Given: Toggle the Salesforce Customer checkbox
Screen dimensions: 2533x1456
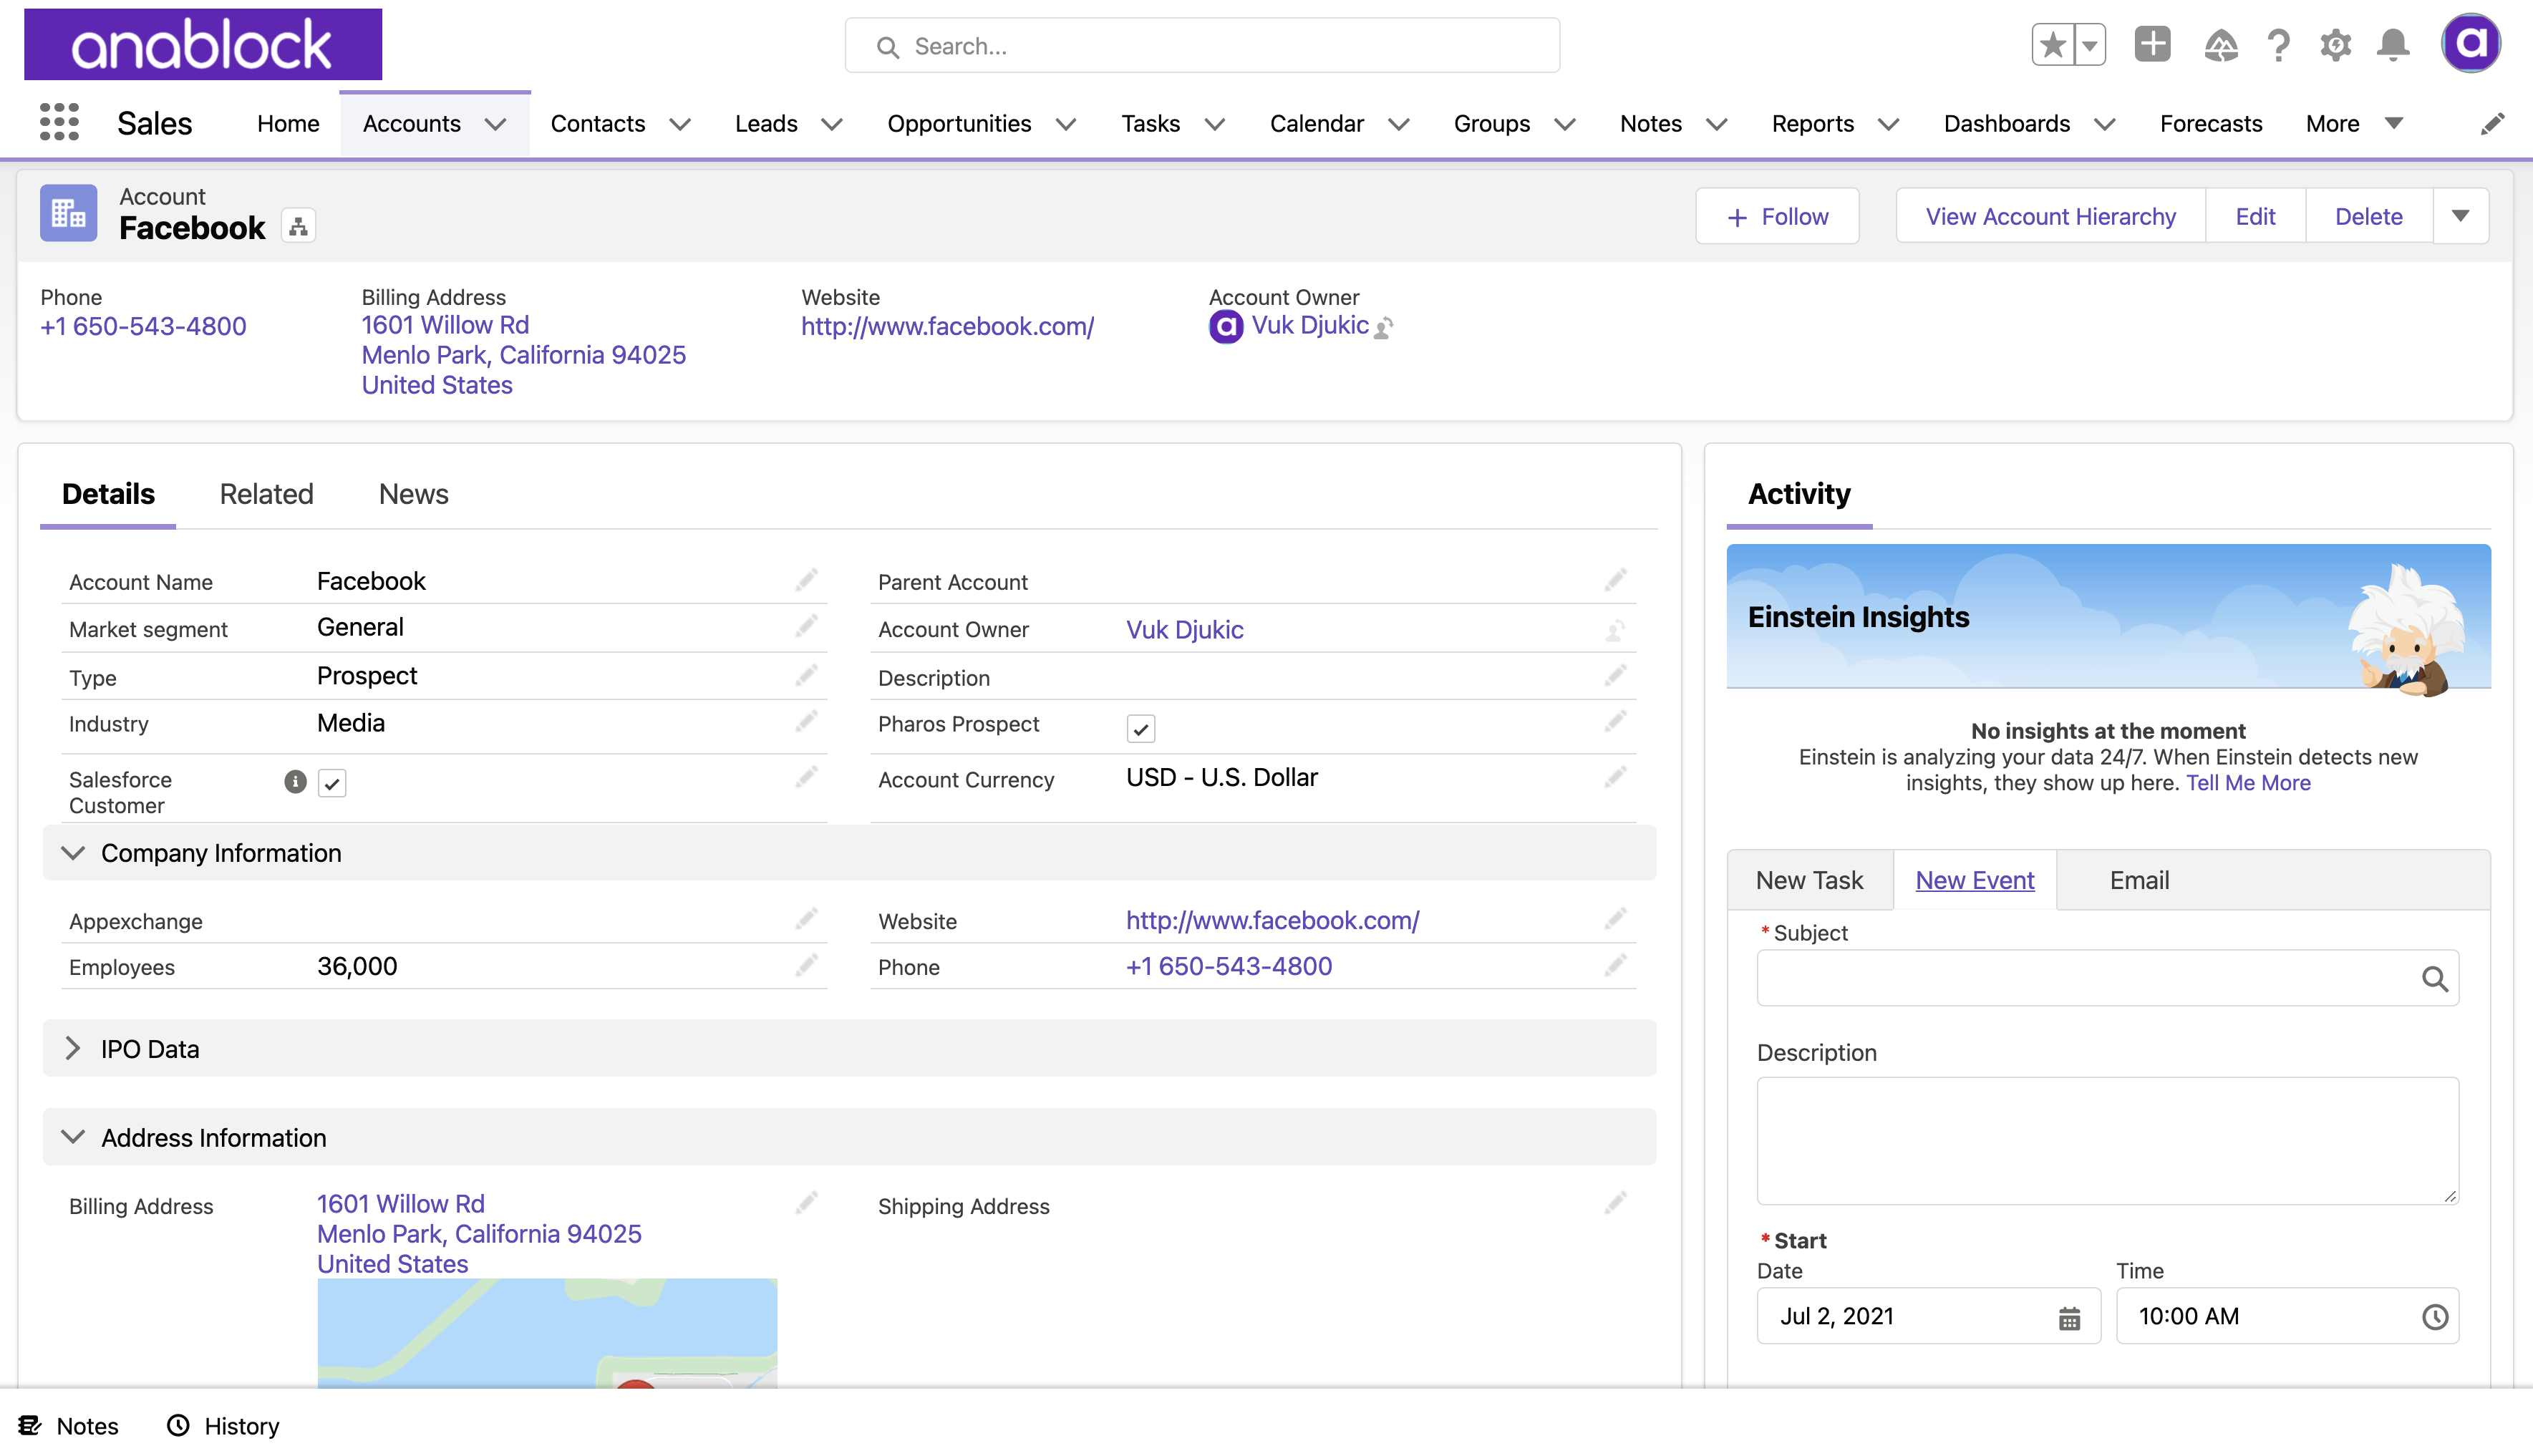Looking at the screenshot, I should click(332, 783).
